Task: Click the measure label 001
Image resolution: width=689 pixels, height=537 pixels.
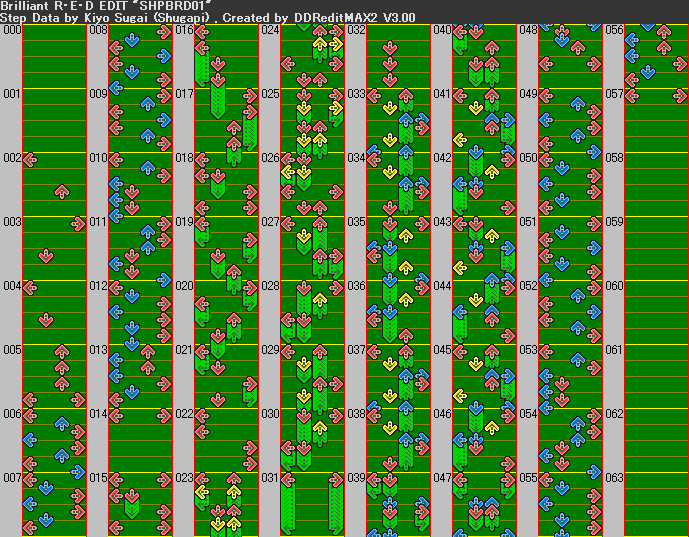Action: tap(12, 94)
